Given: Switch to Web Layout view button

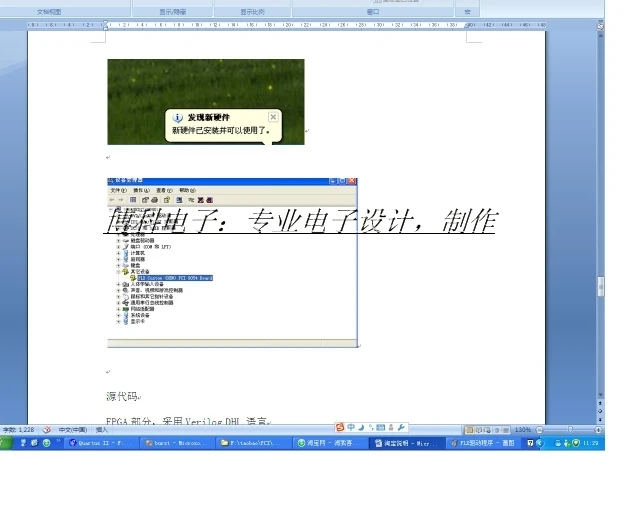Looking at the screenshot, I should click(487, 430).
